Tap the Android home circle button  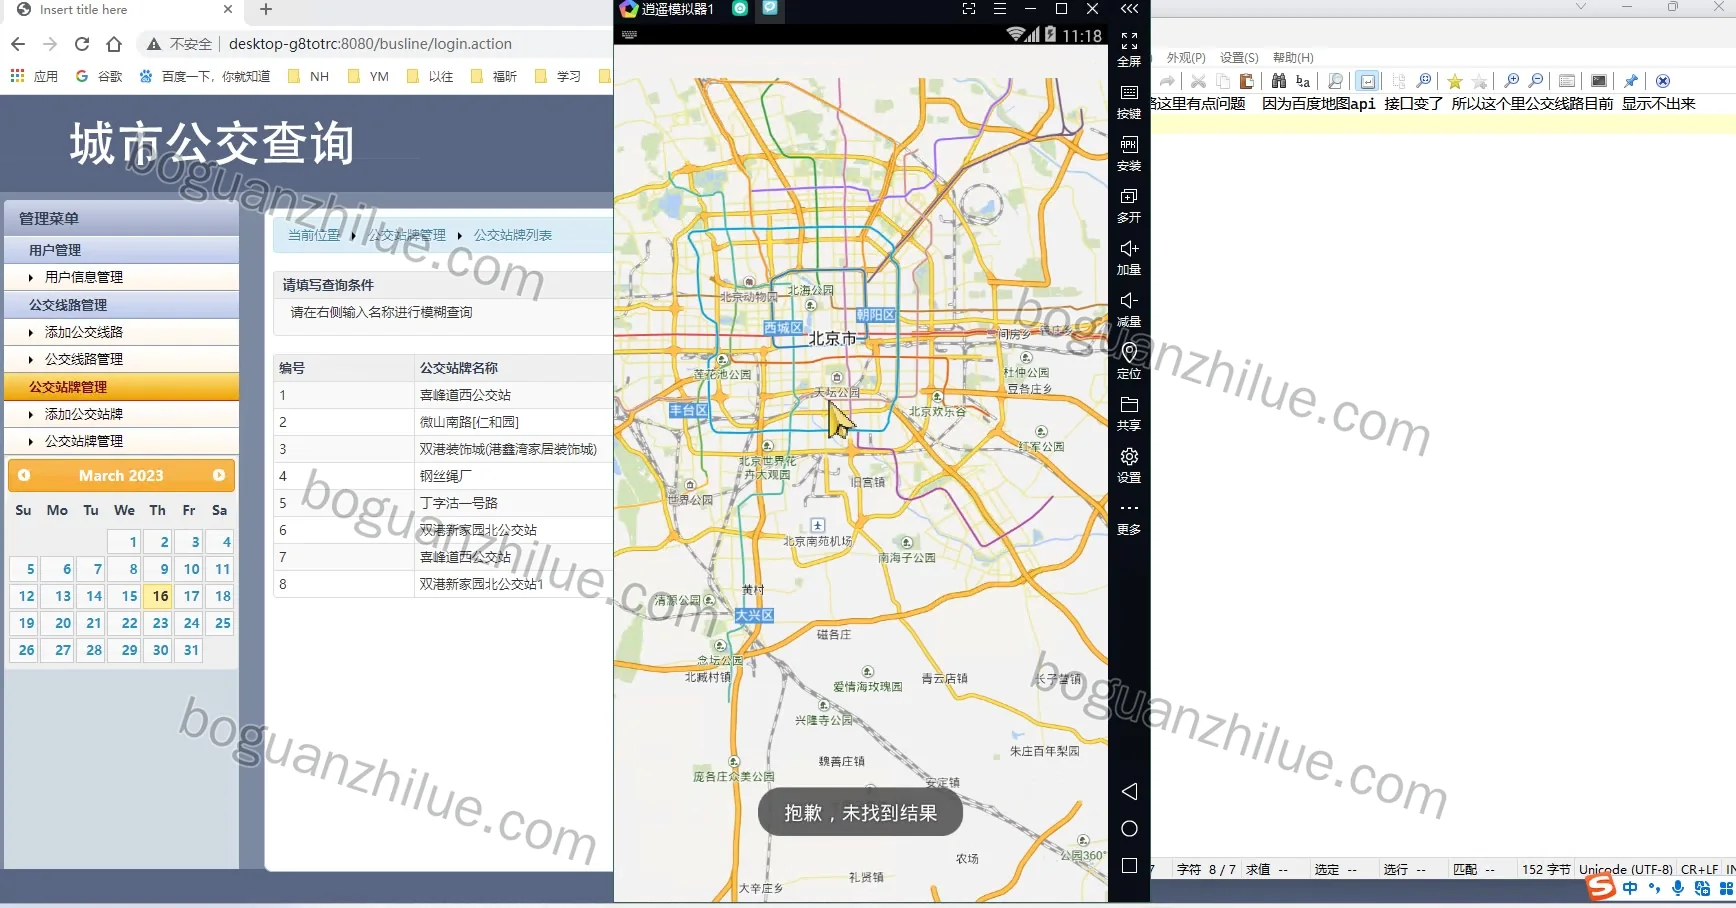1129,829
